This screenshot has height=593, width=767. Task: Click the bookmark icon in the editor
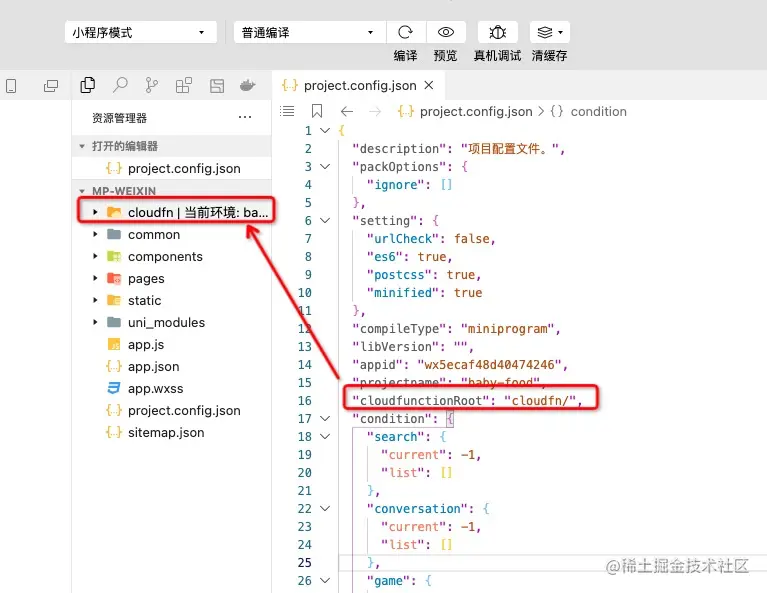click(317, 112)
